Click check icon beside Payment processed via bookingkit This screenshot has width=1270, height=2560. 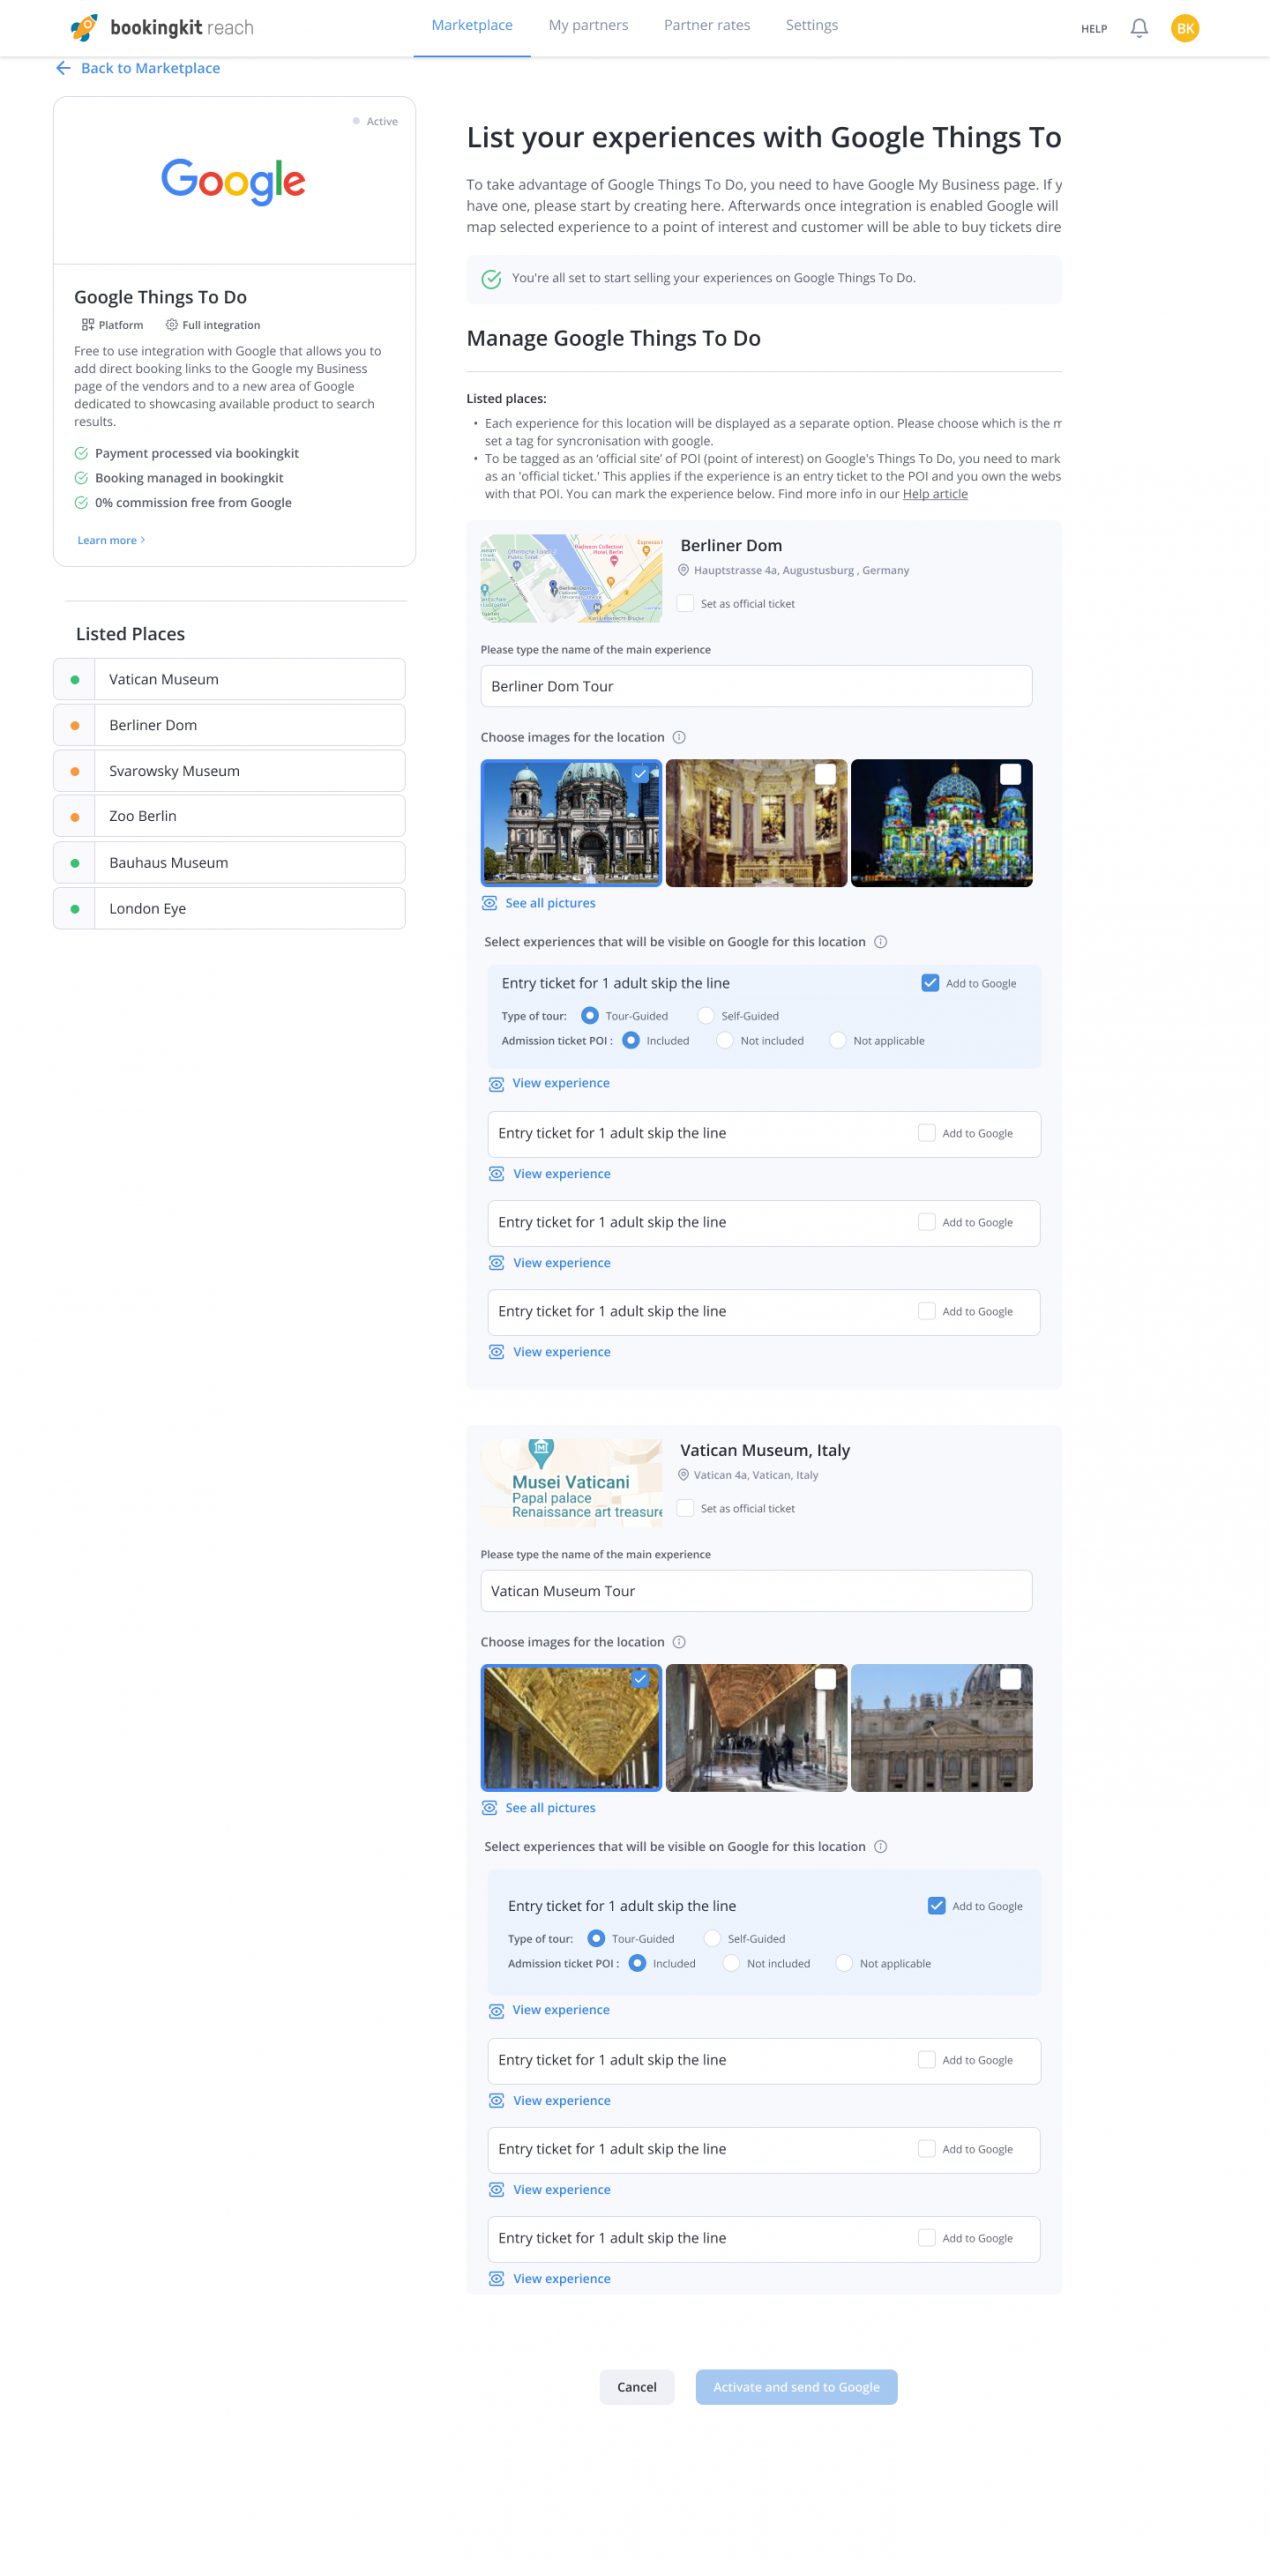[x=81, y=453]
